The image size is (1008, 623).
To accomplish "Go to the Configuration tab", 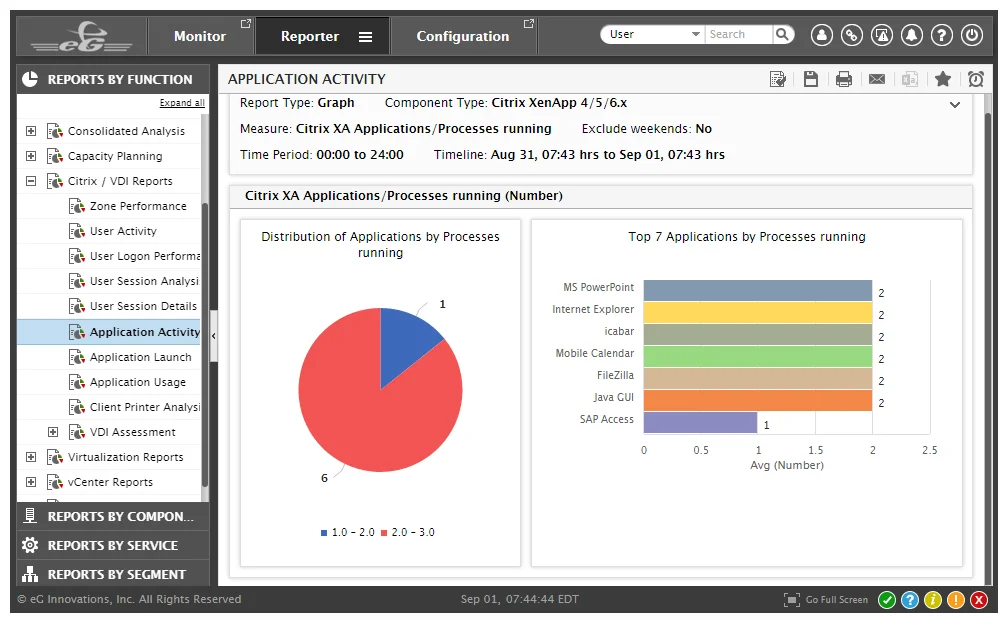I will 463,37.
